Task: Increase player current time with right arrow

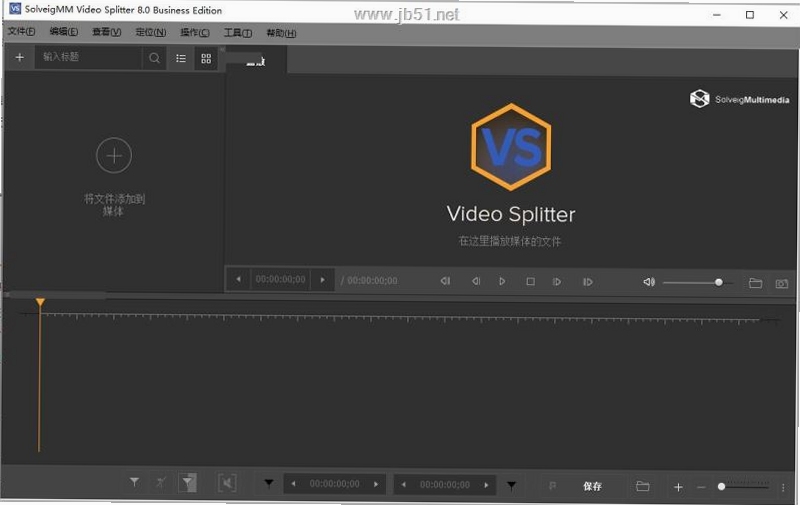Action: pyautogui.click(x=322, y=280)
